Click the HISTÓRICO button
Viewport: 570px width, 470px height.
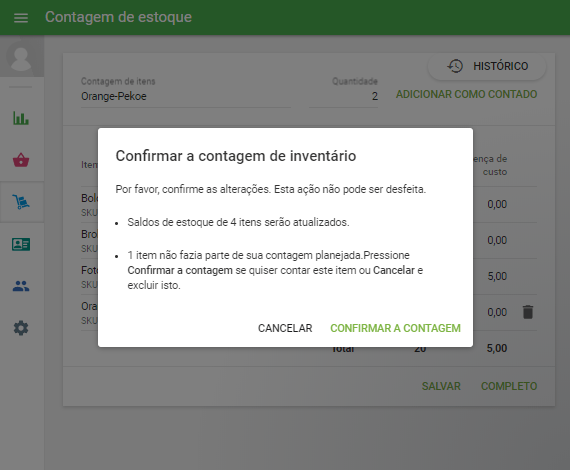(x=487, y=66)
